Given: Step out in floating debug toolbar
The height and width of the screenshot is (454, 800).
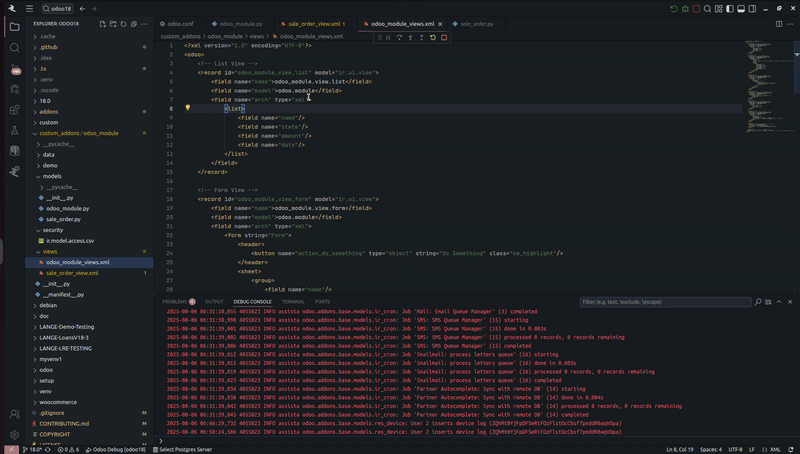Looking at the screenshot, I should 421,37.
